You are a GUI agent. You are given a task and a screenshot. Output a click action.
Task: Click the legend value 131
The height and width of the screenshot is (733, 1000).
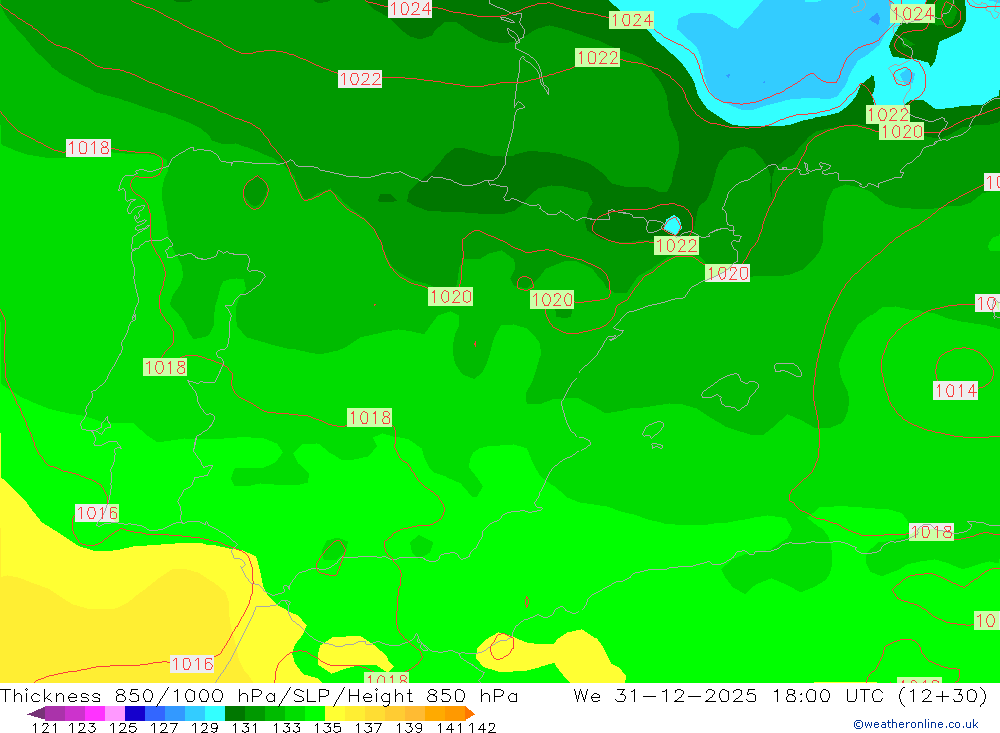(x=245, y=727)
